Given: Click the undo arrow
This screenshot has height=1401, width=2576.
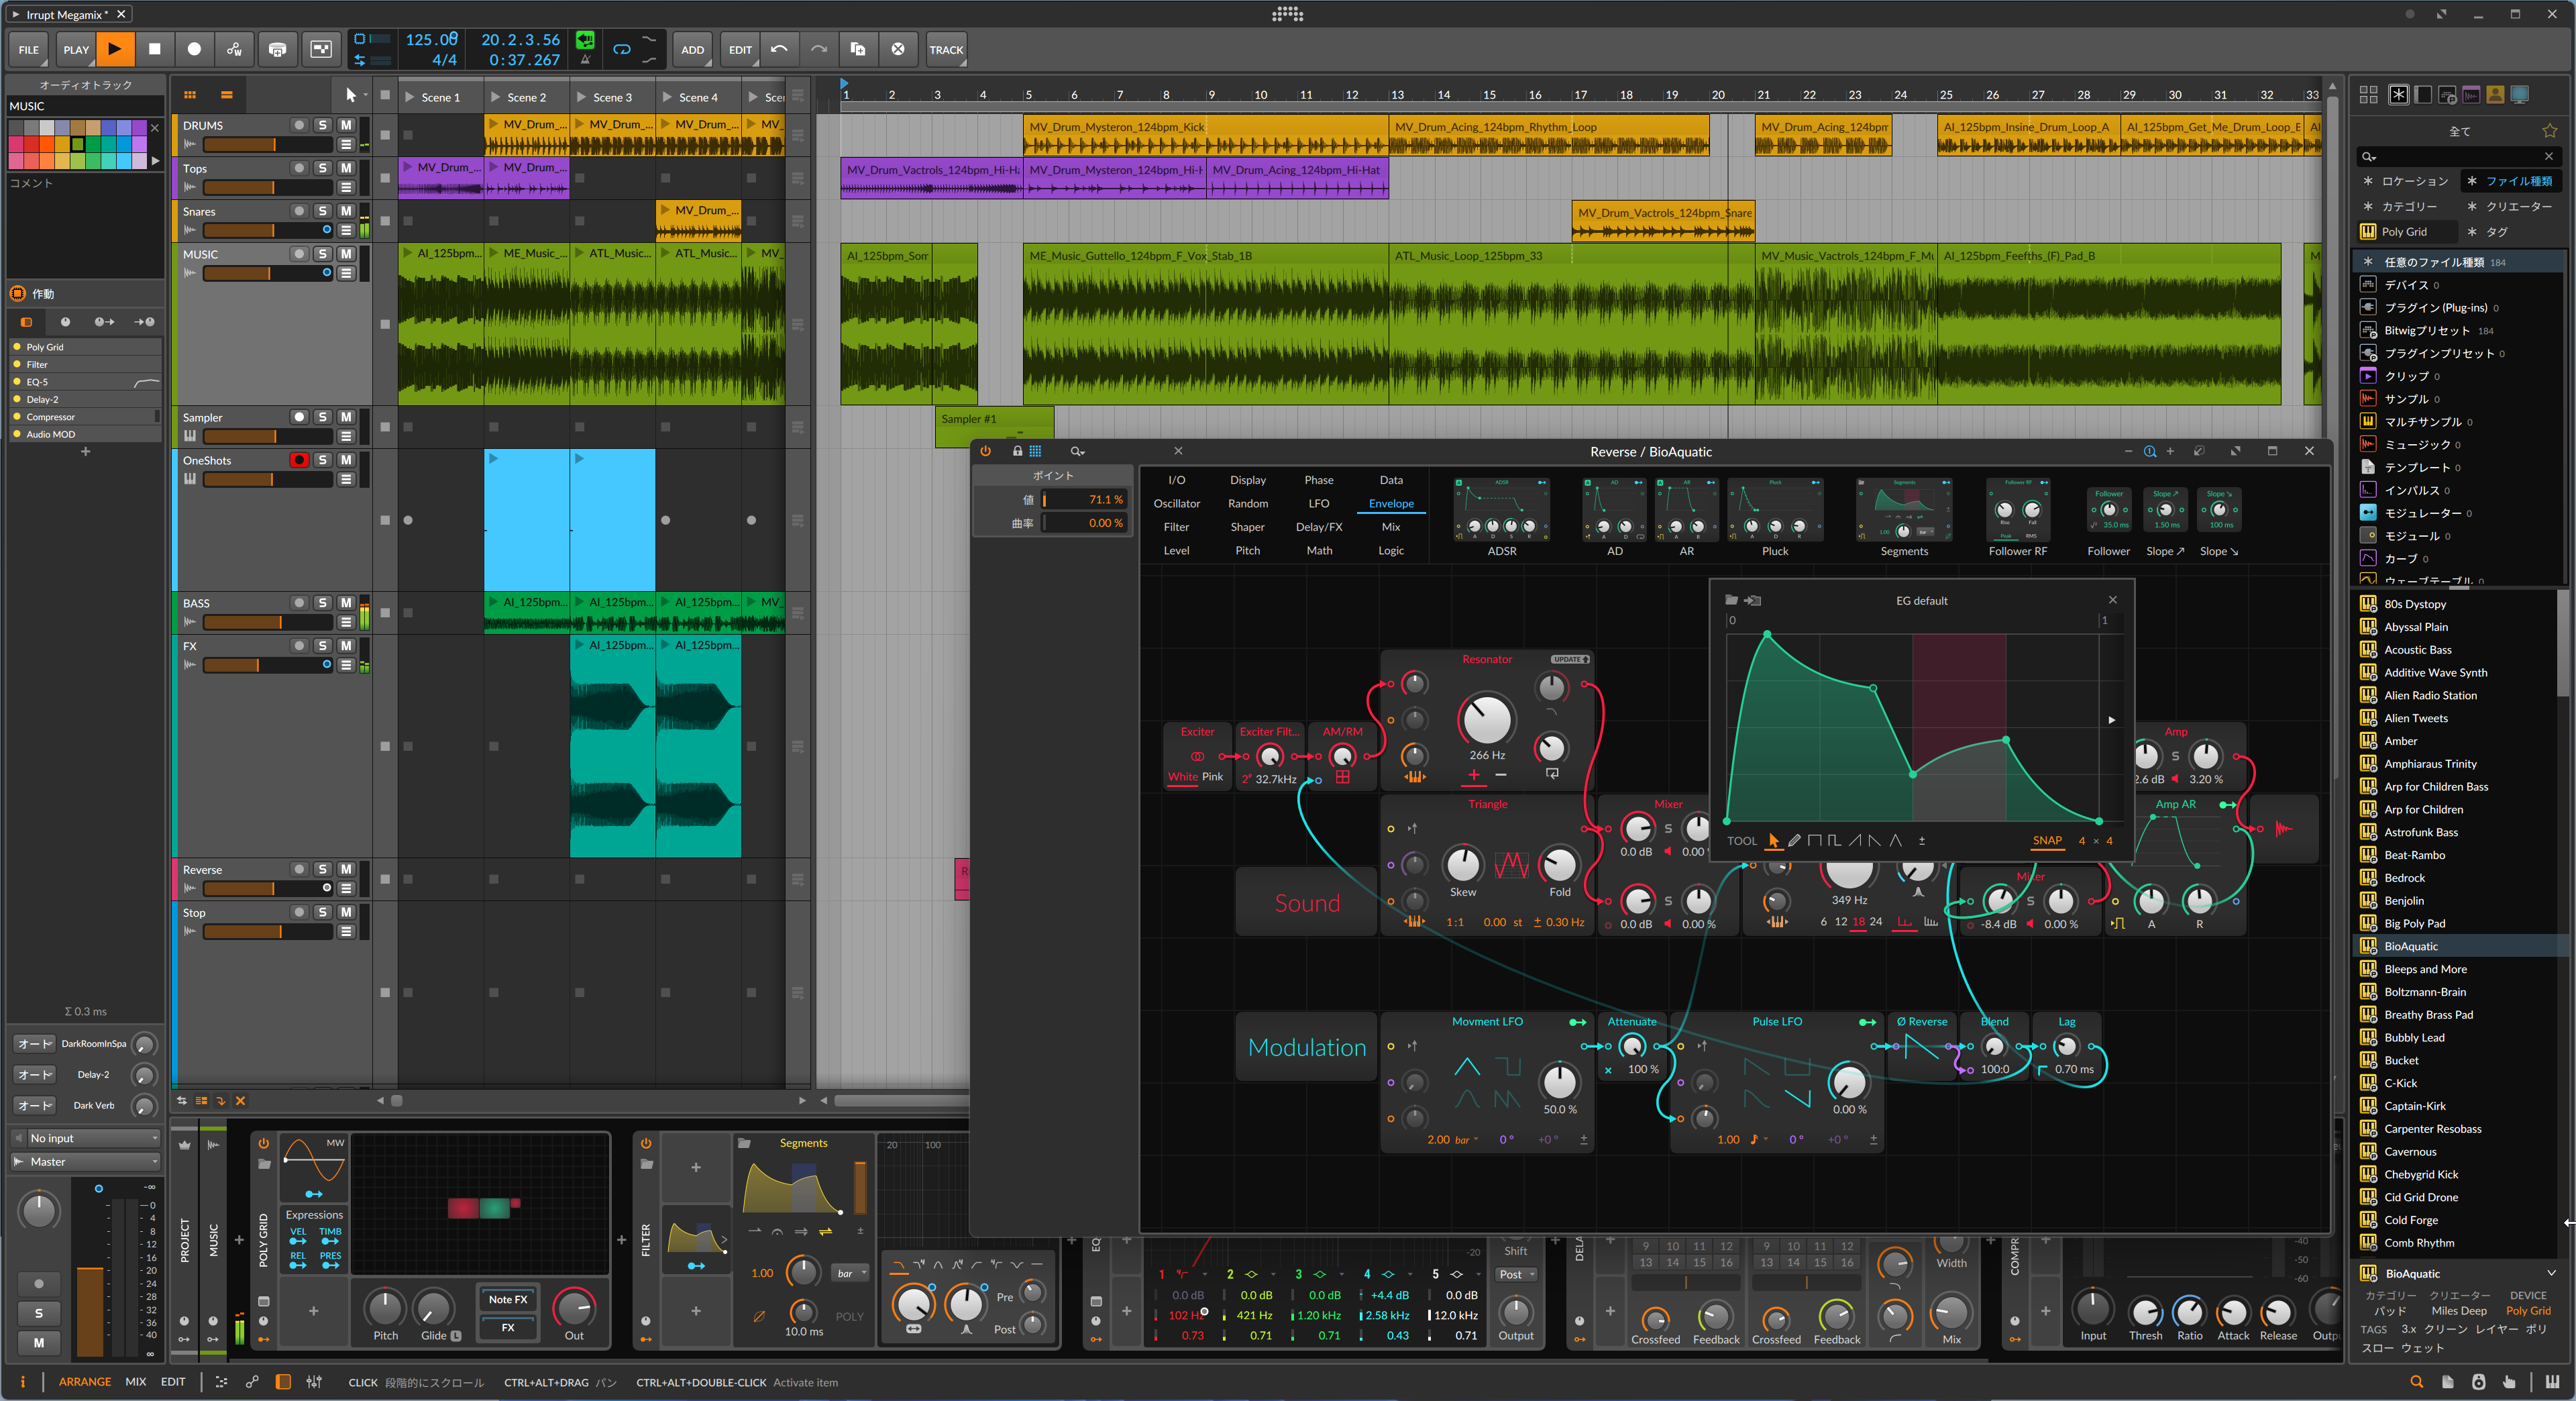Looking at the screenshot, I should pyautogui.click(x=779, y=49).
